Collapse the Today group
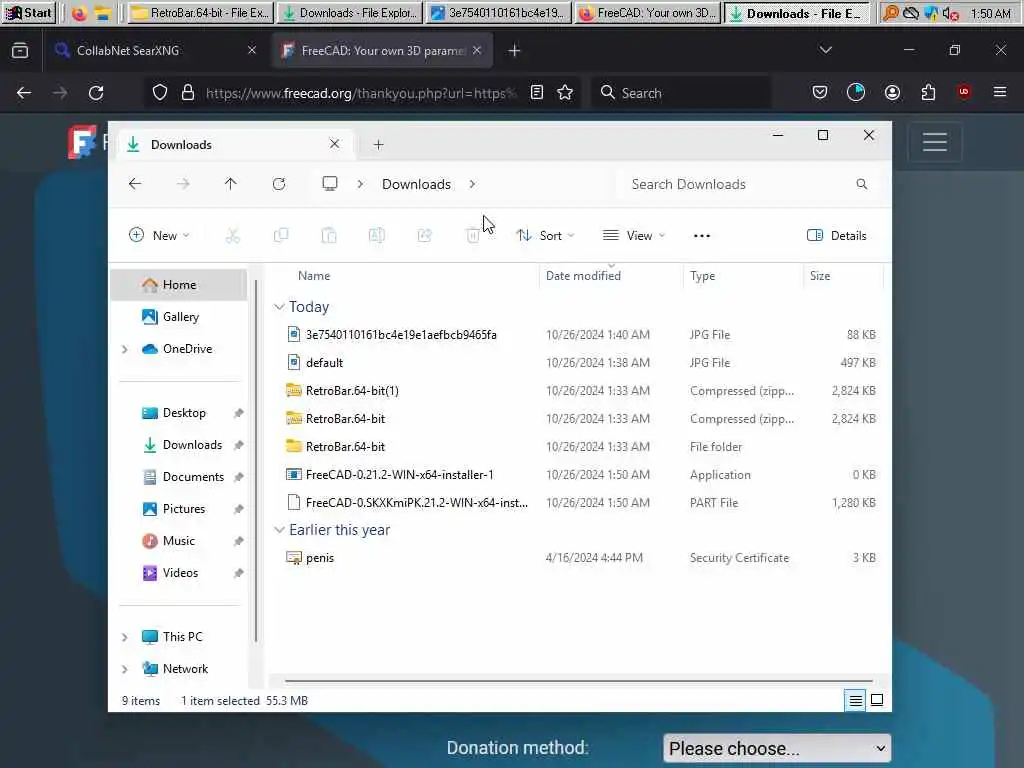This screenshot has width=1024, height=768. point(279,307)
